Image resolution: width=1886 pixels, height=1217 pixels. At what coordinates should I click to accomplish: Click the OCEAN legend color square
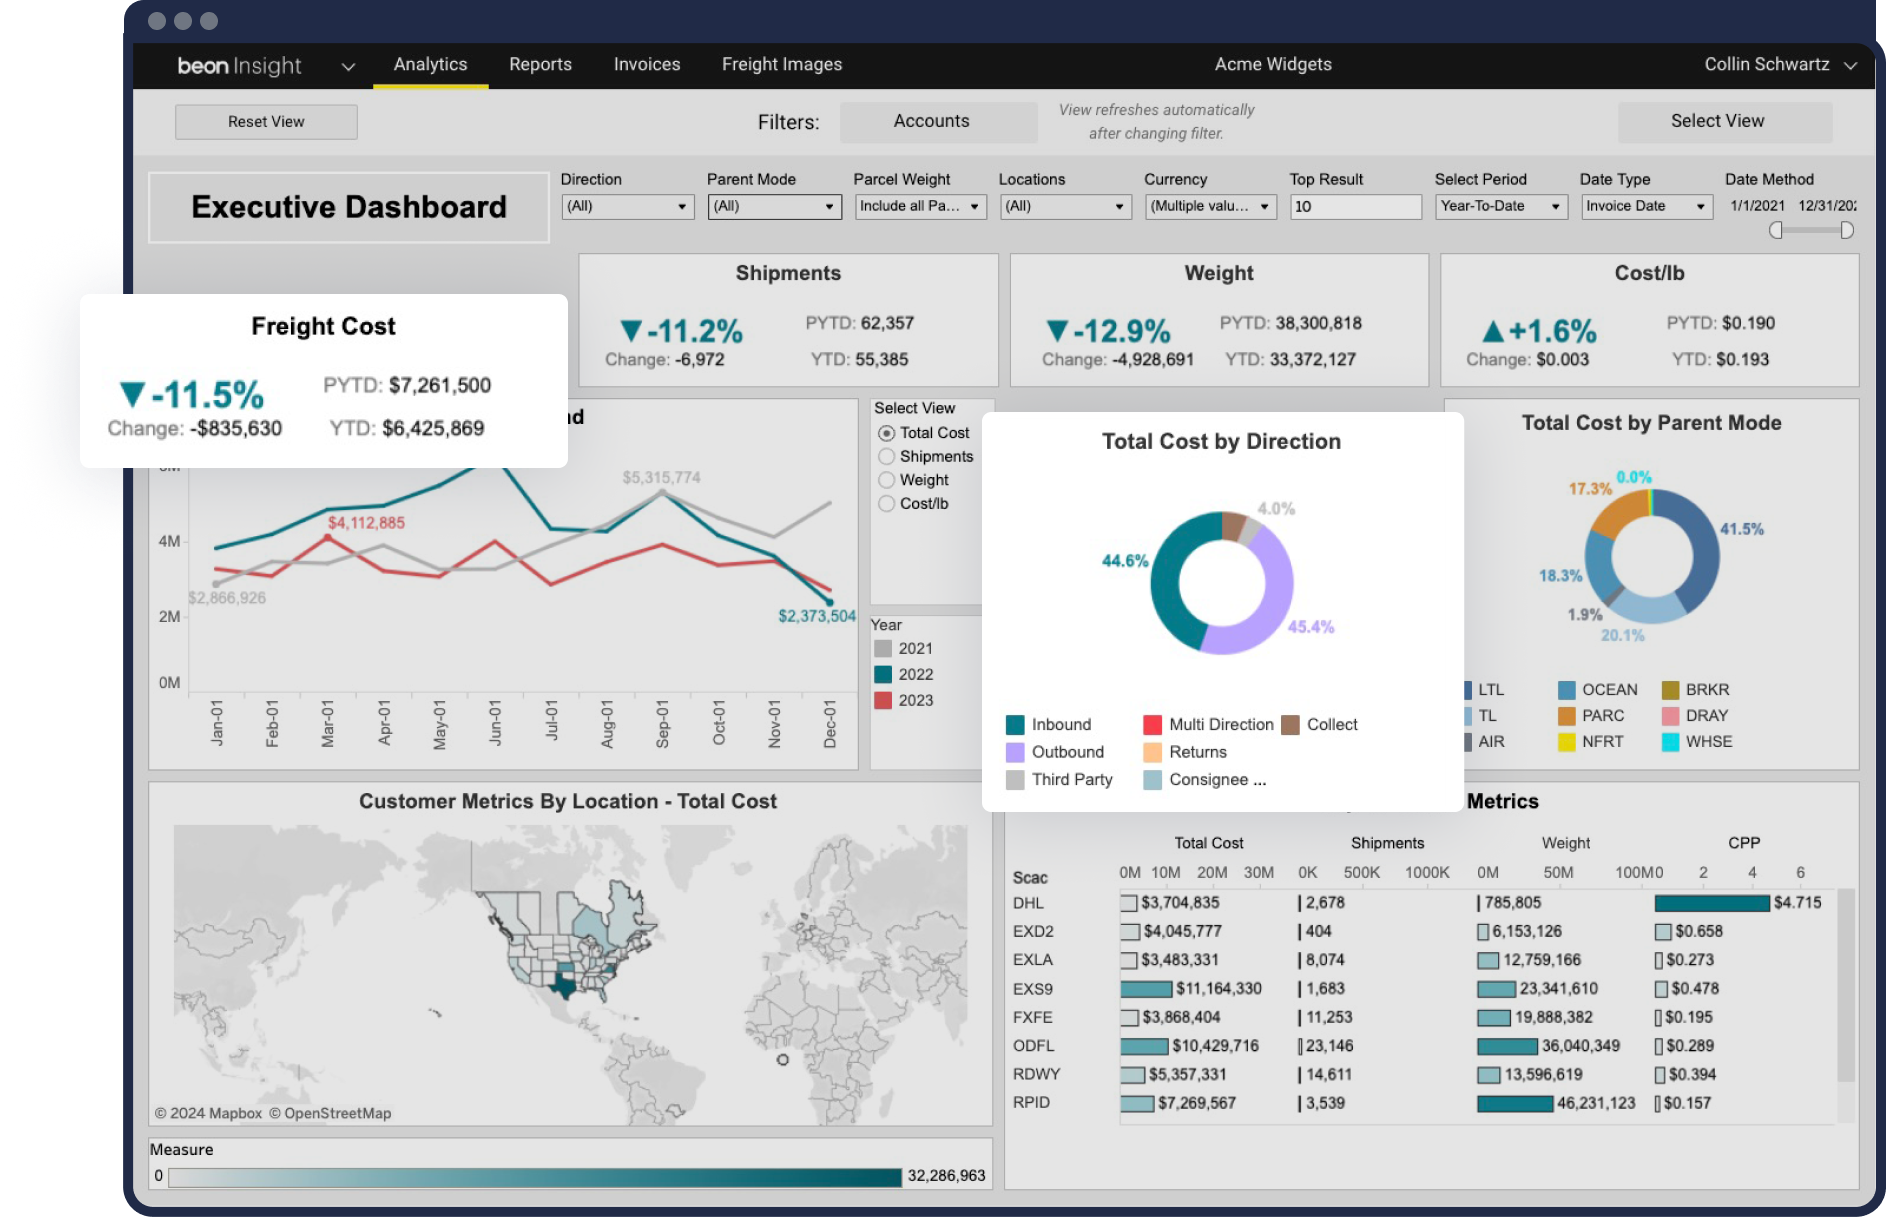pos(1566,690)
